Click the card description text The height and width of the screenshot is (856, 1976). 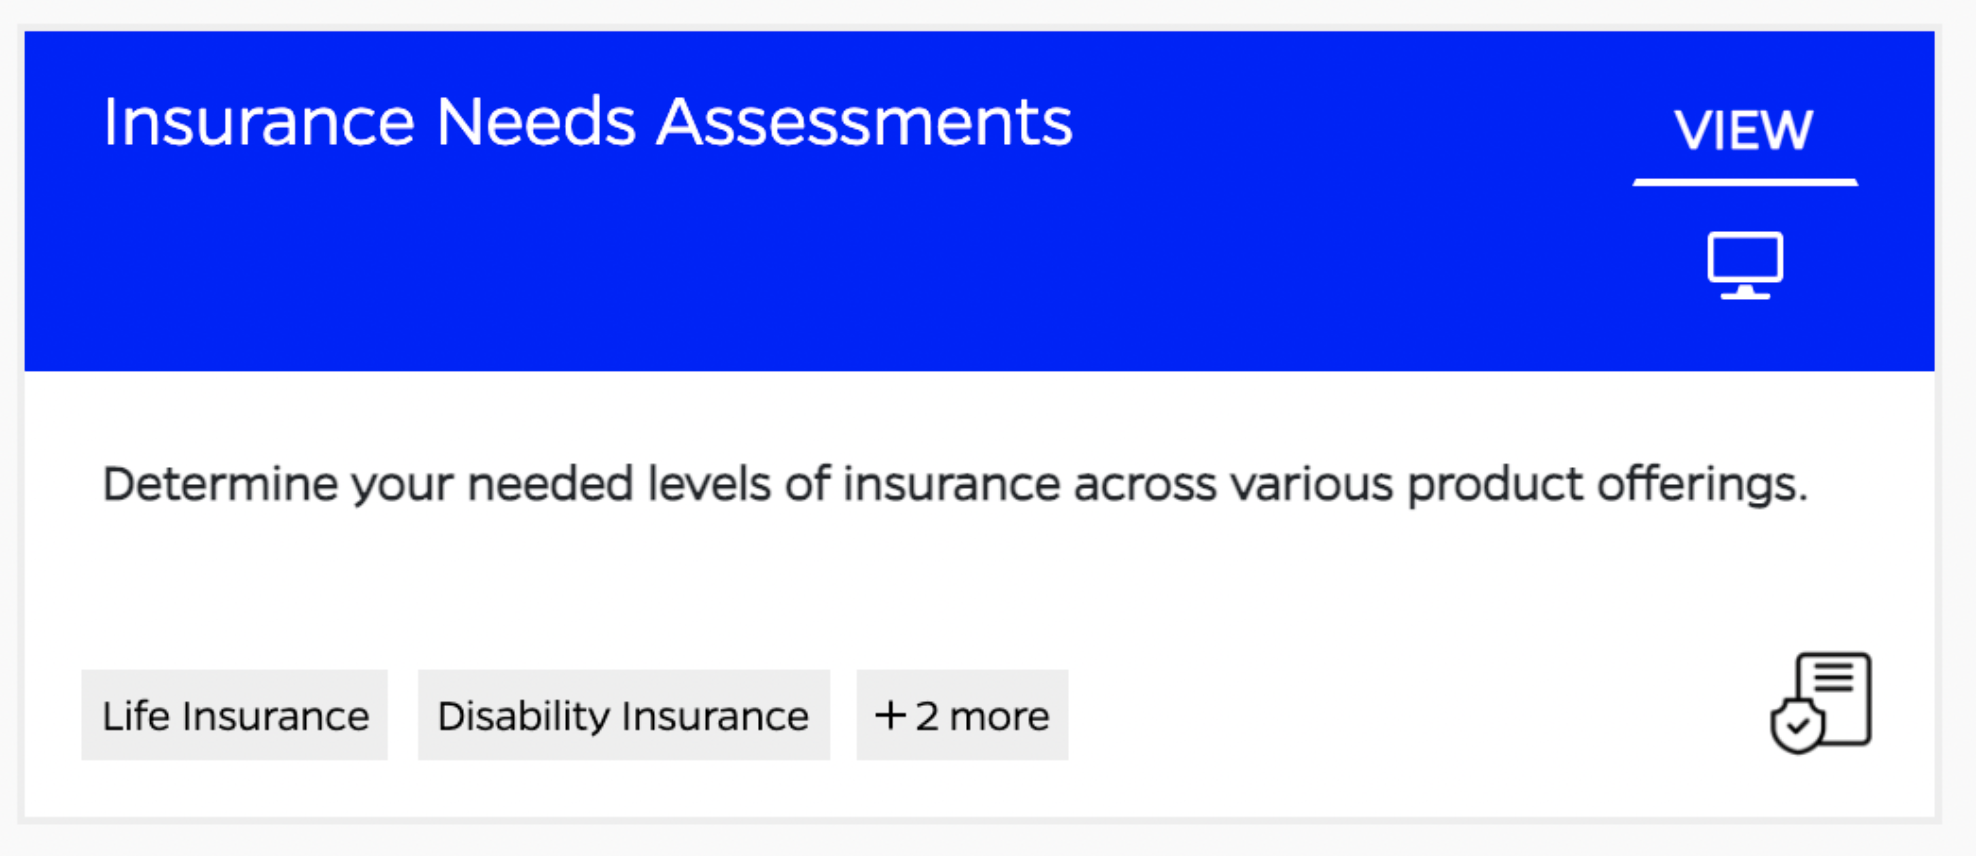click(955, 484)
